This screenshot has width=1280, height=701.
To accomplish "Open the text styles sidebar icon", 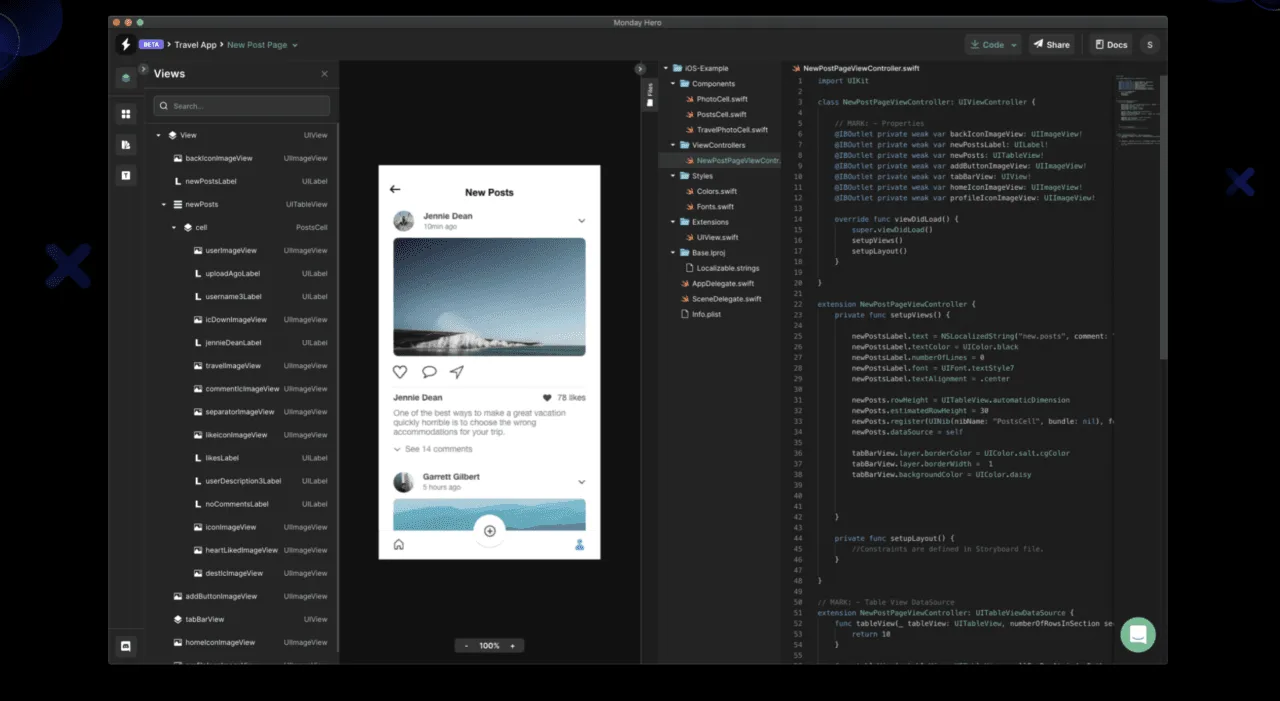I will pyautogui.click(x=126, y=175).
